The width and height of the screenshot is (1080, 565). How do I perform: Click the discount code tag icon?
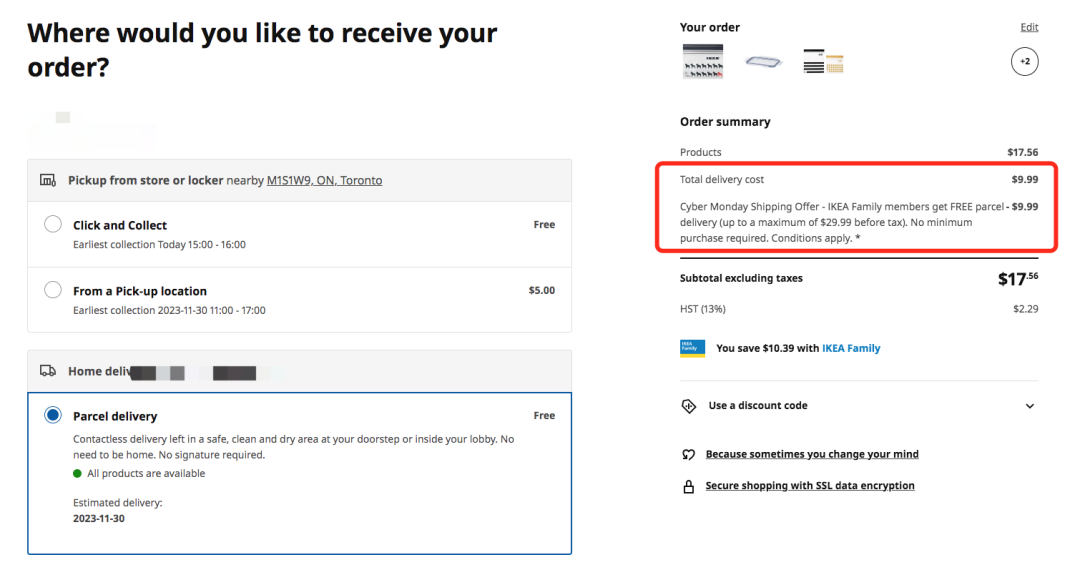click(x=688, y=406)
